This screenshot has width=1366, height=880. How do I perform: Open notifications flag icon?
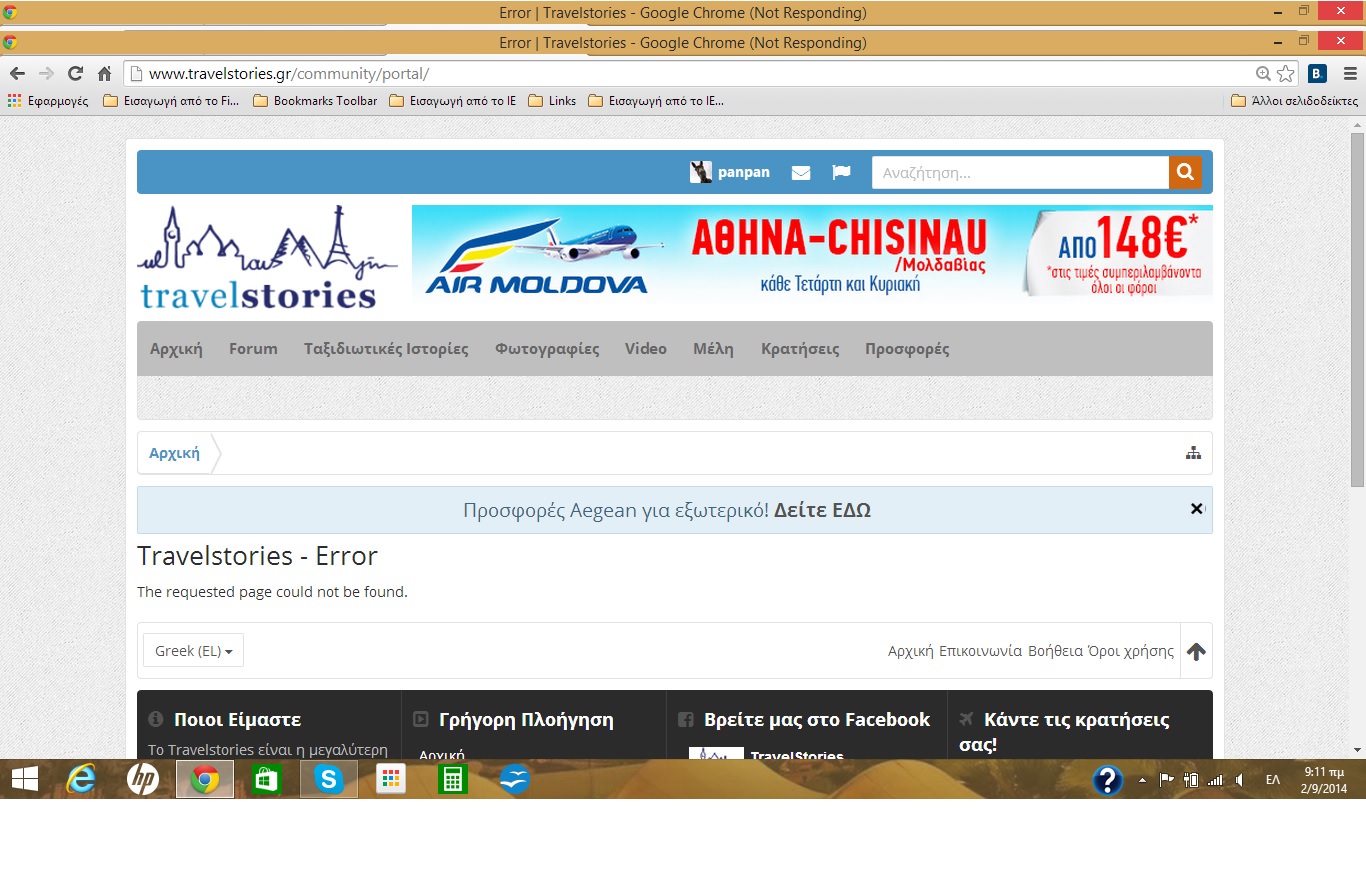click(842, 172)
